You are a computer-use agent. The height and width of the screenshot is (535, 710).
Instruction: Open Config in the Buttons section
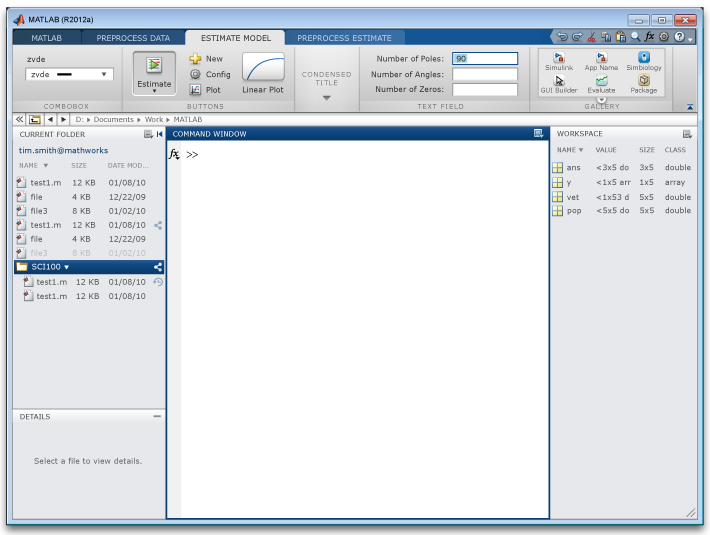(x=210, y=74)
